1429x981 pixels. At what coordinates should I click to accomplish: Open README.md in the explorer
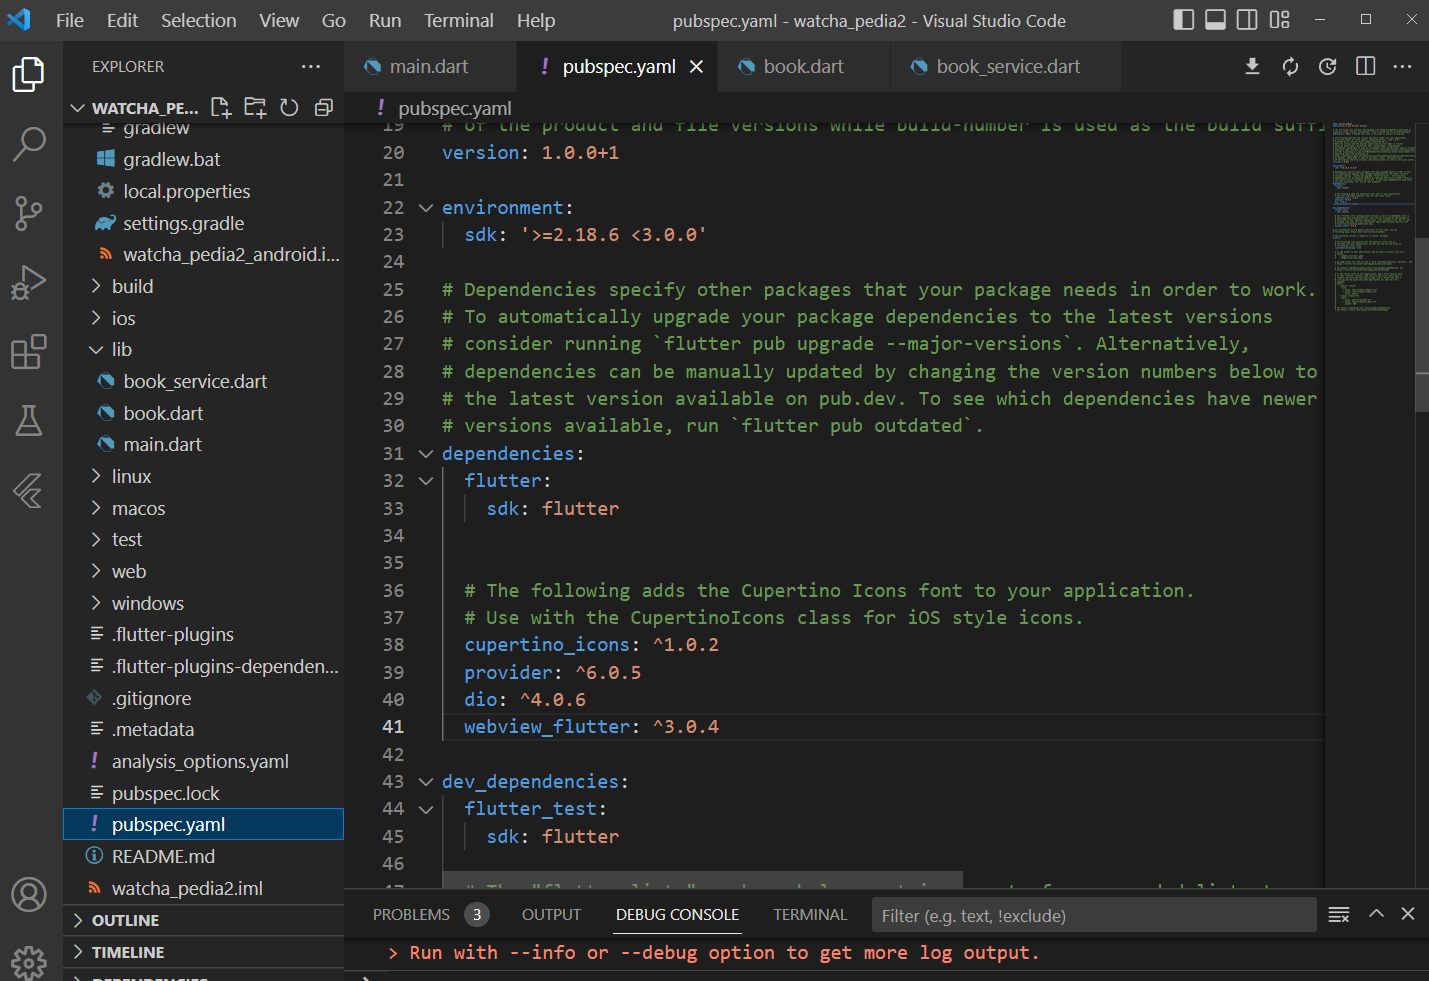click(x=163, y=856)
